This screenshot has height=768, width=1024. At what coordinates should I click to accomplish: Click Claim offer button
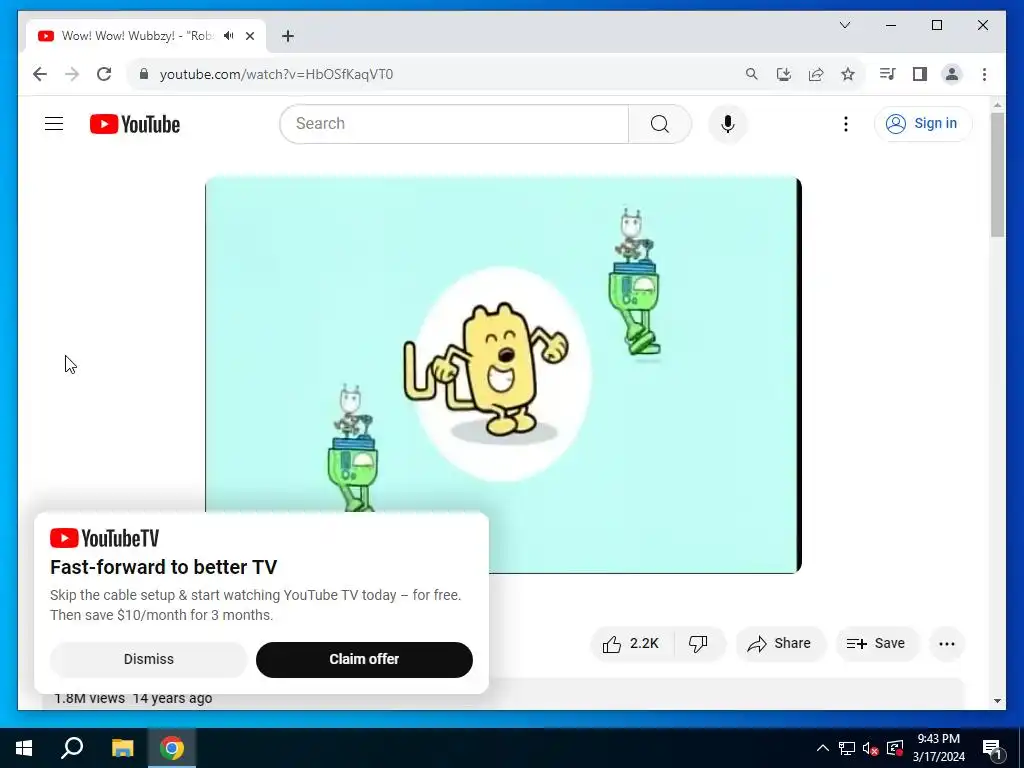(364, 660)
